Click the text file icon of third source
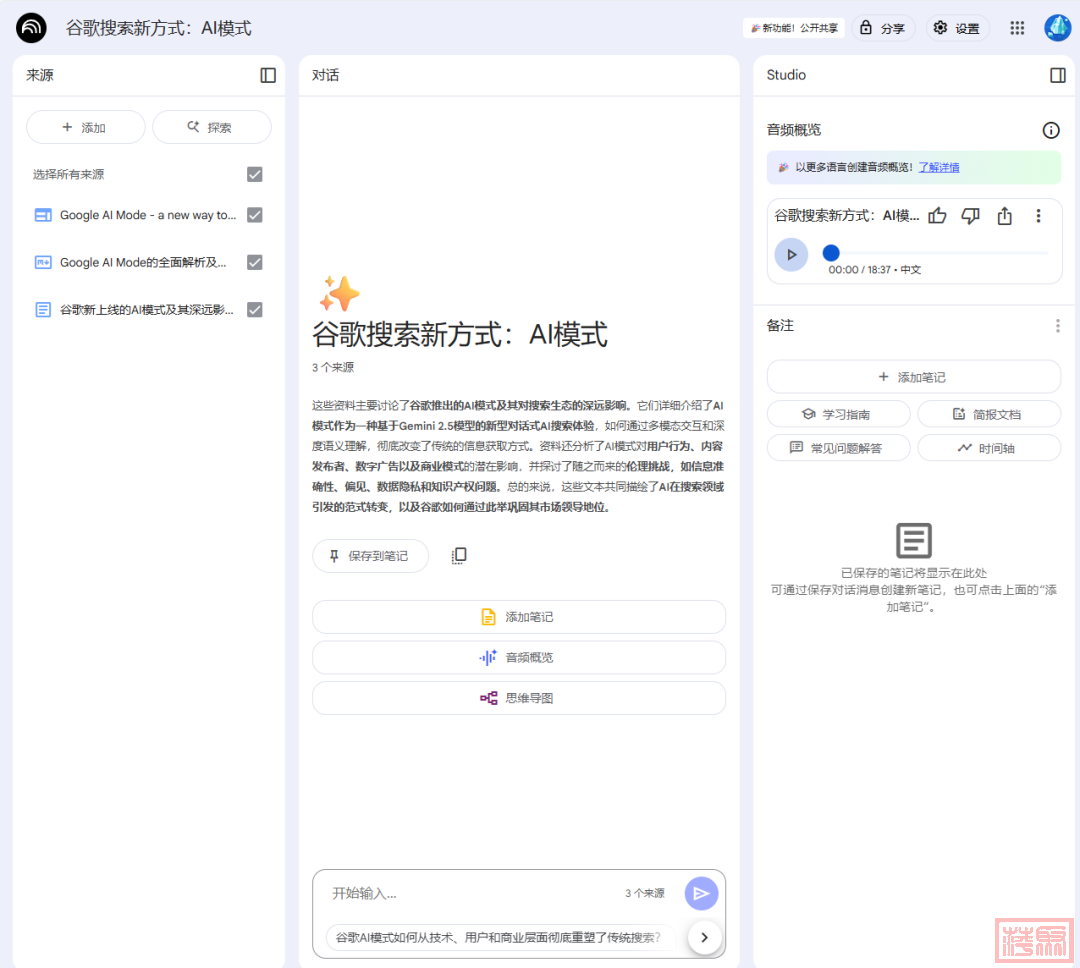This screenshot has width=1080, height=968. [43, 310]
